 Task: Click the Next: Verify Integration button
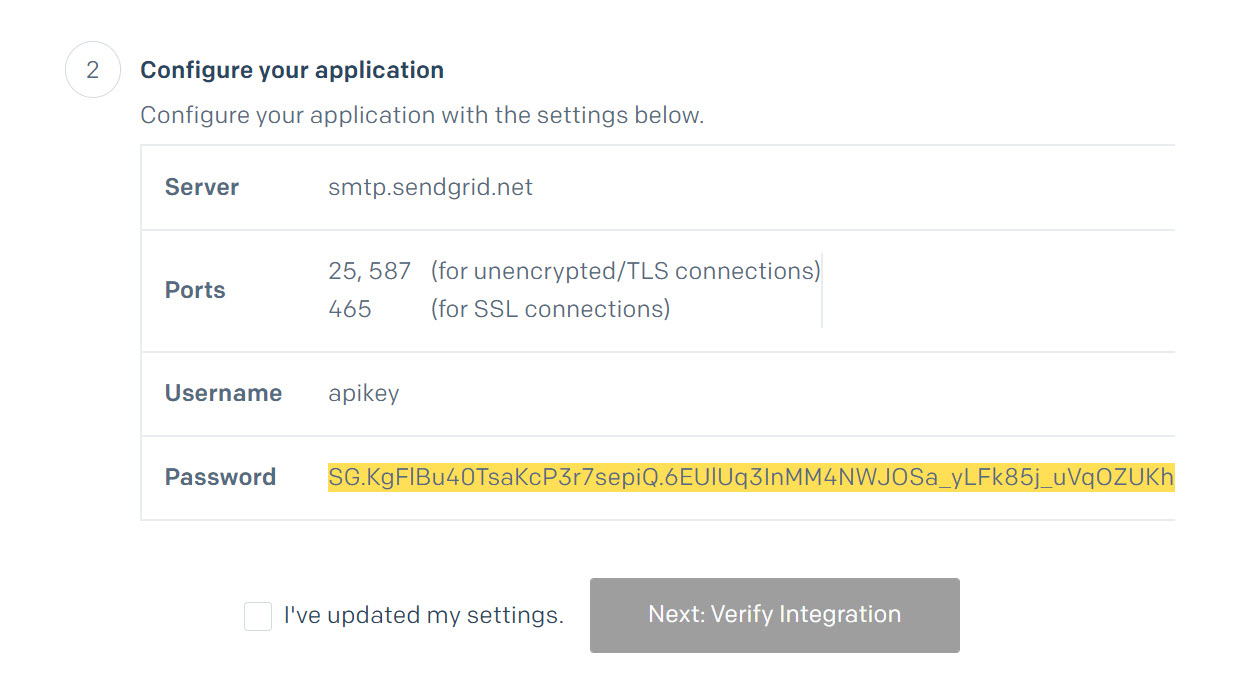coord(775,615)
